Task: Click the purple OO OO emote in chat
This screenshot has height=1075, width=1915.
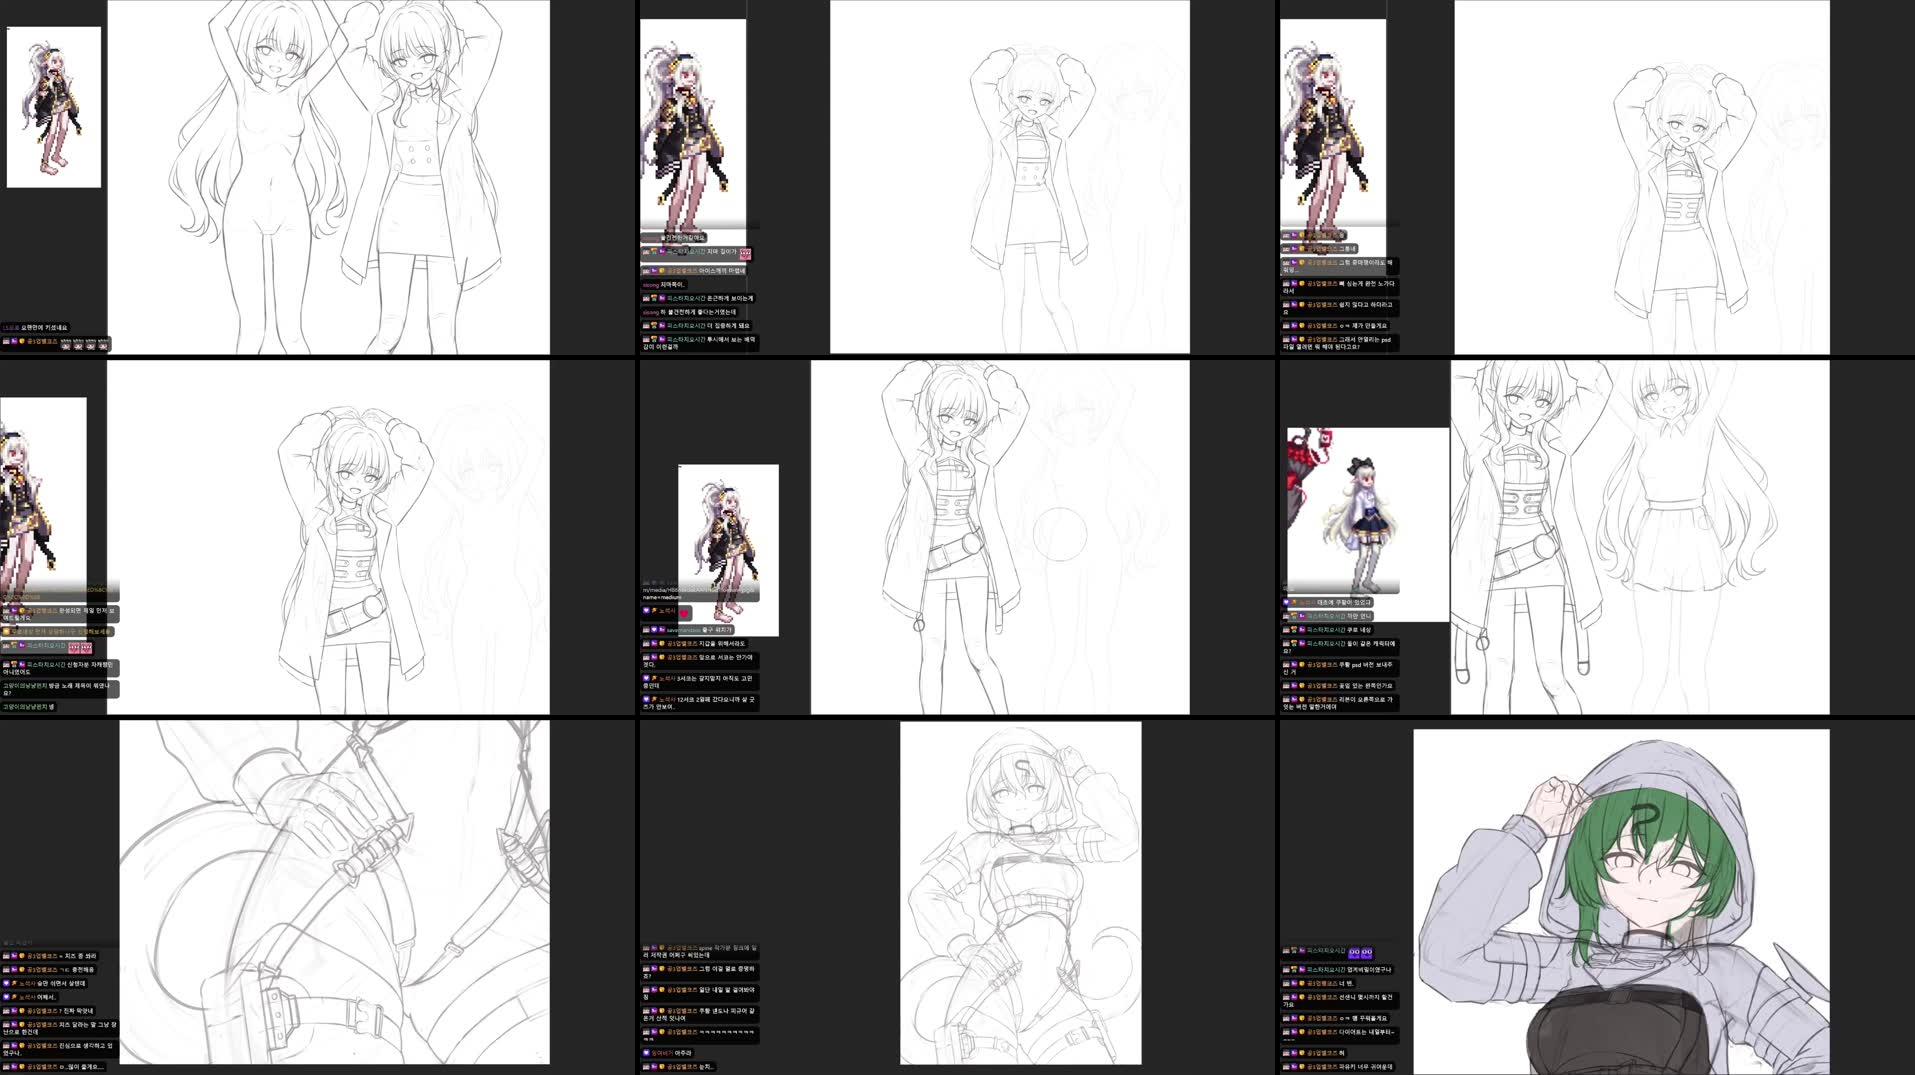Action: click(x=1360, y=953)
